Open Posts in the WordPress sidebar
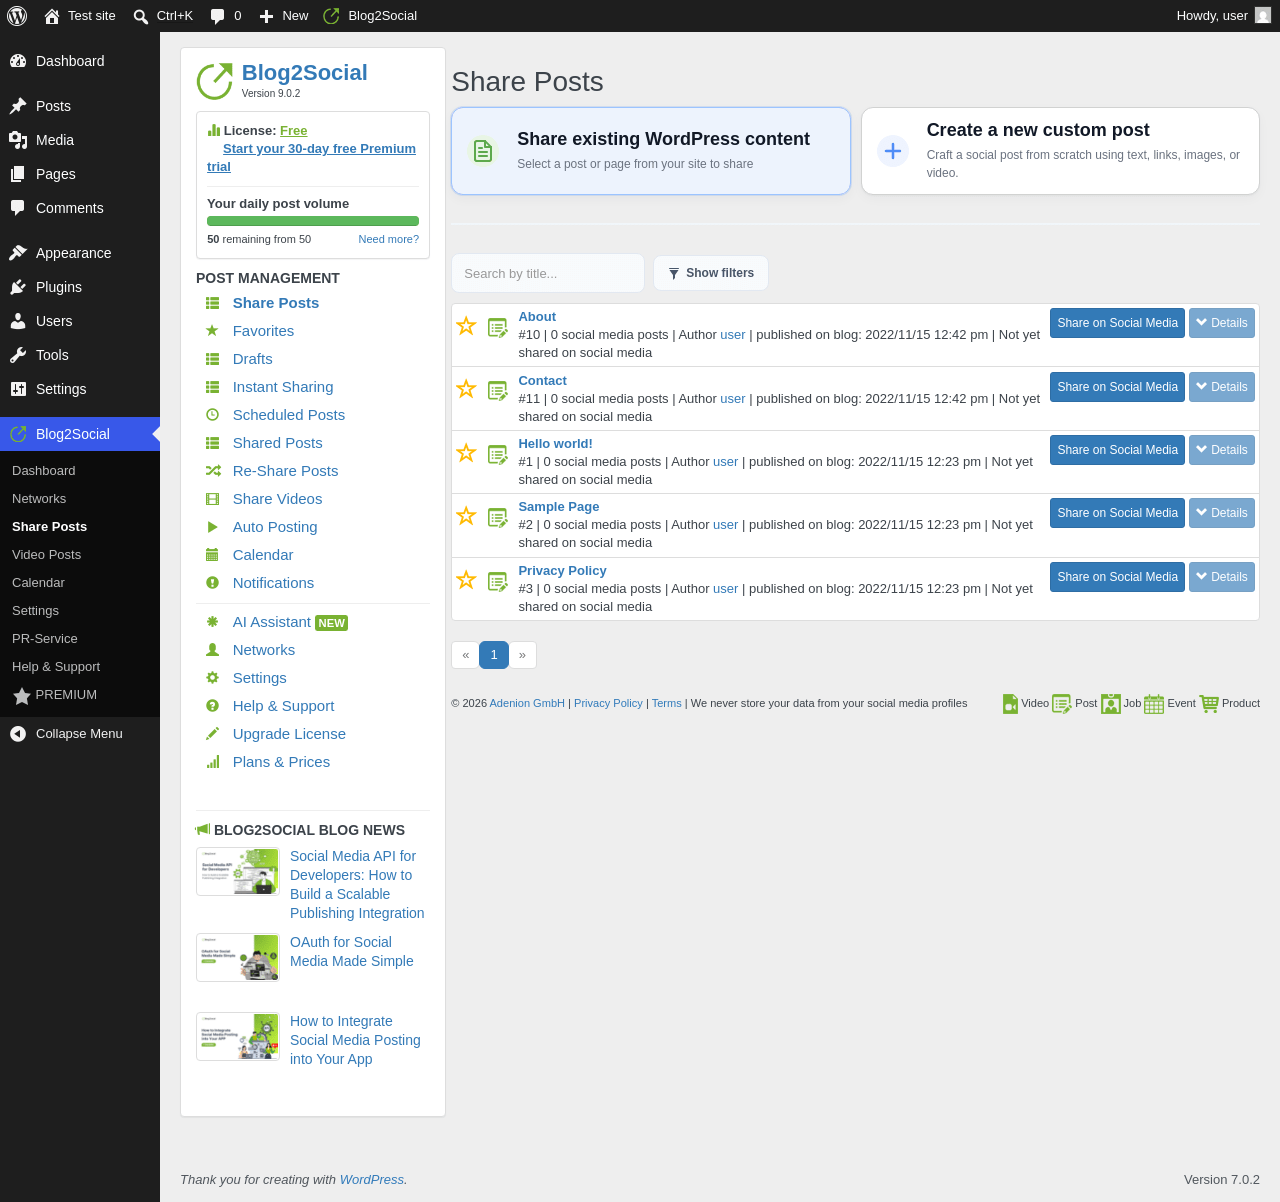 pos(80,106)
